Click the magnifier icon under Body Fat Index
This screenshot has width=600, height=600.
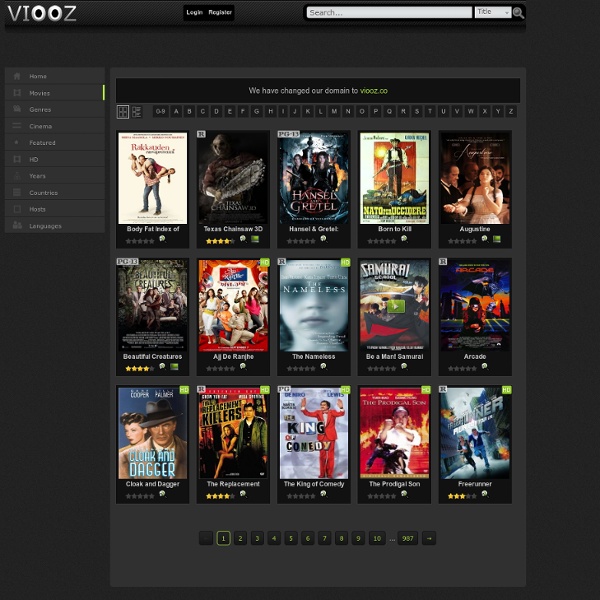(162, 239)
